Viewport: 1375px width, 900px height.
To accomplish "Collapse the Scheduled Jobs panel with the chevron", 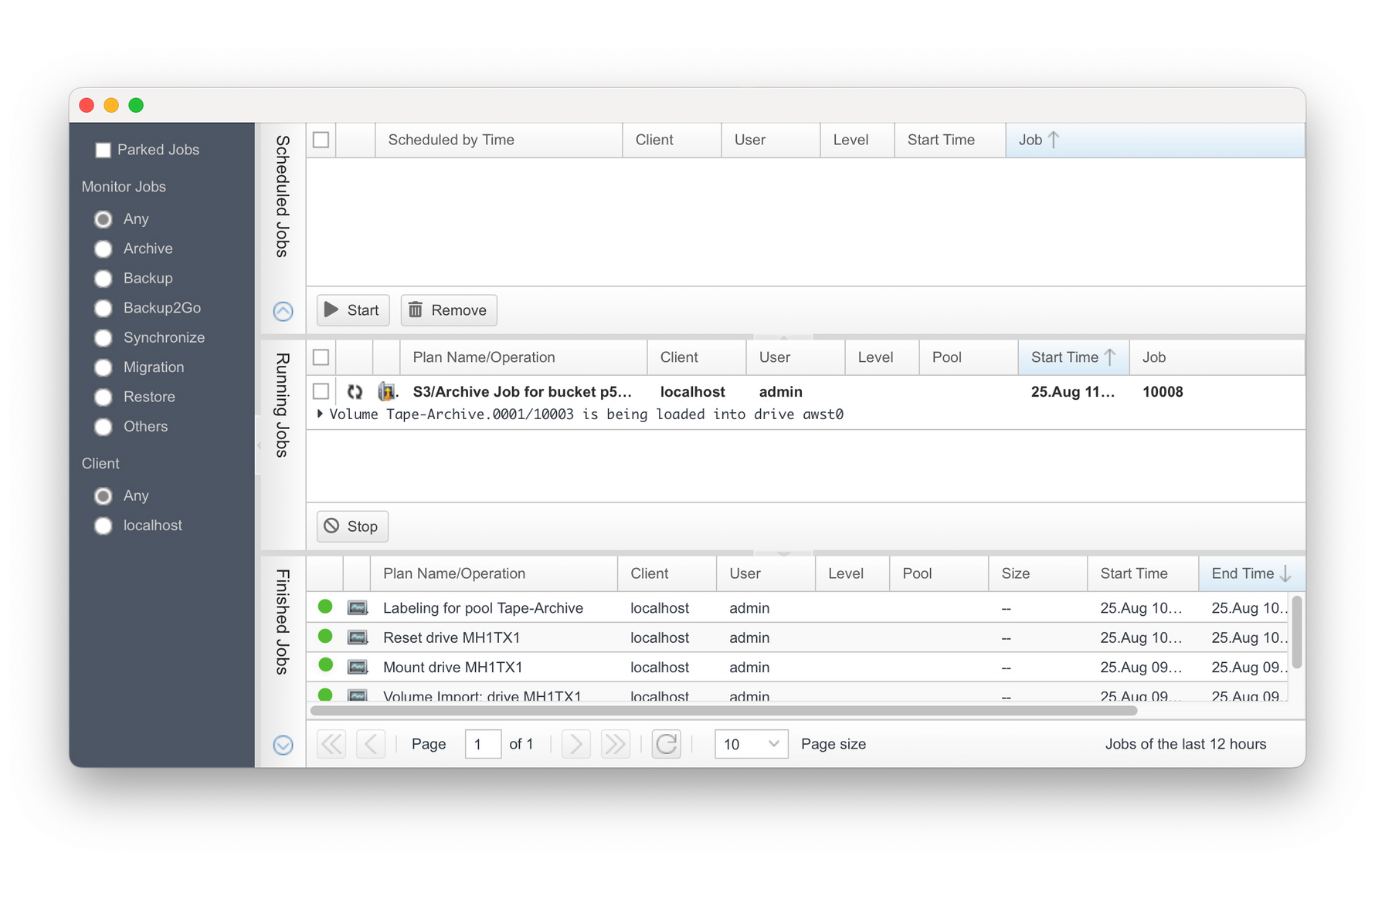I will point(283,311).
